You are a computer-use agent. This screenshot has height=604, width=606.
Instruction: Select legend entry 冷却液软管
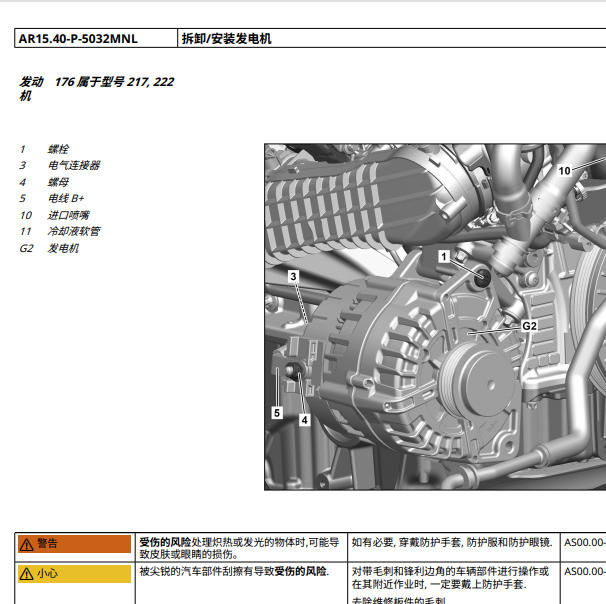pos(74,231)
